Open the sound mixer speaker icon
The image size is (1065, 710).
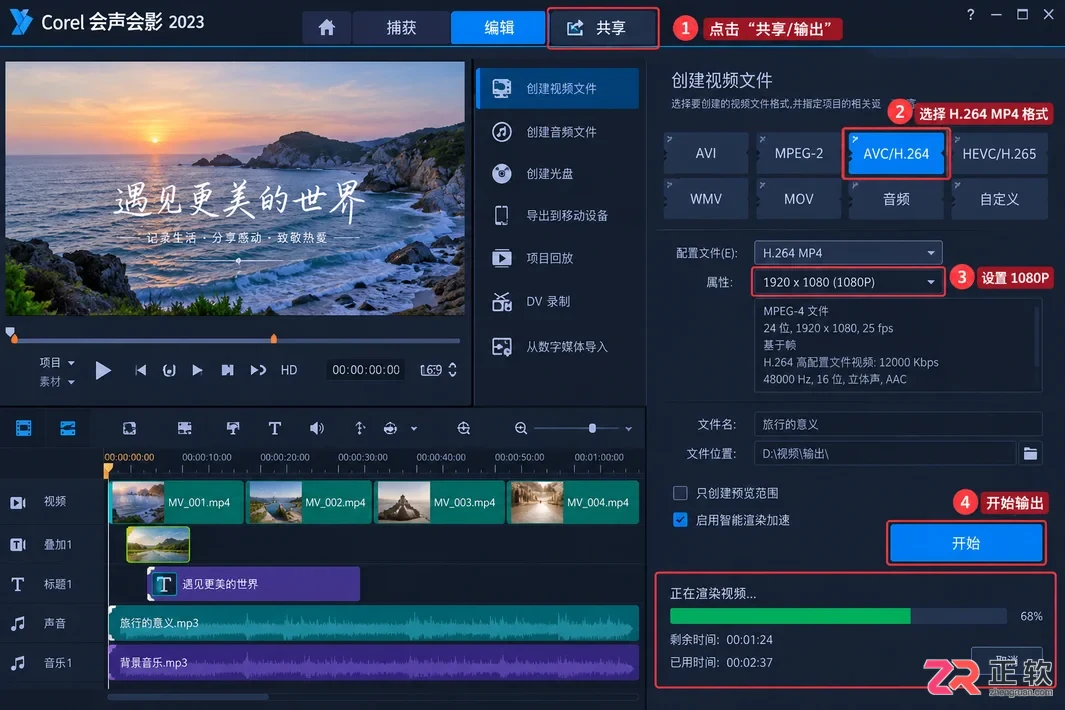click(317, 428)
